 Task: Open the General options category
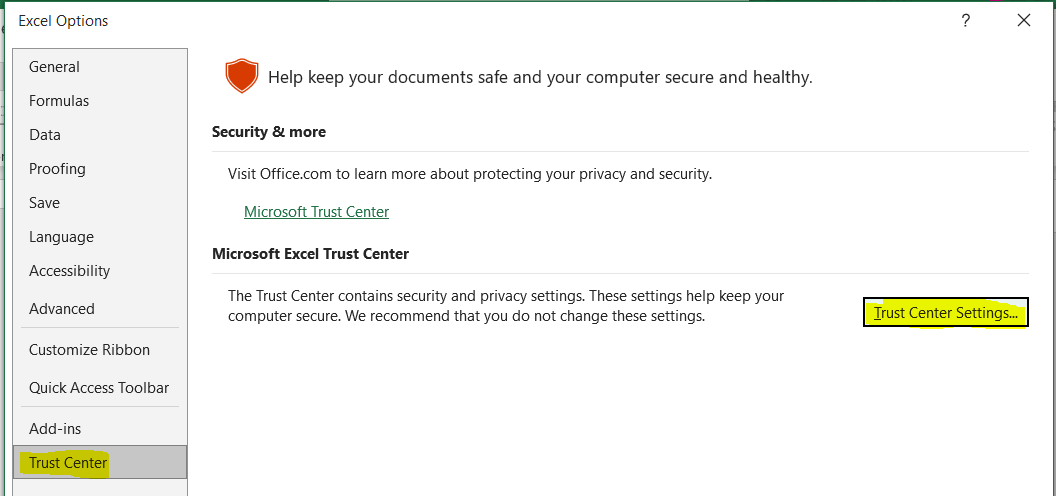tap(55, 67)
